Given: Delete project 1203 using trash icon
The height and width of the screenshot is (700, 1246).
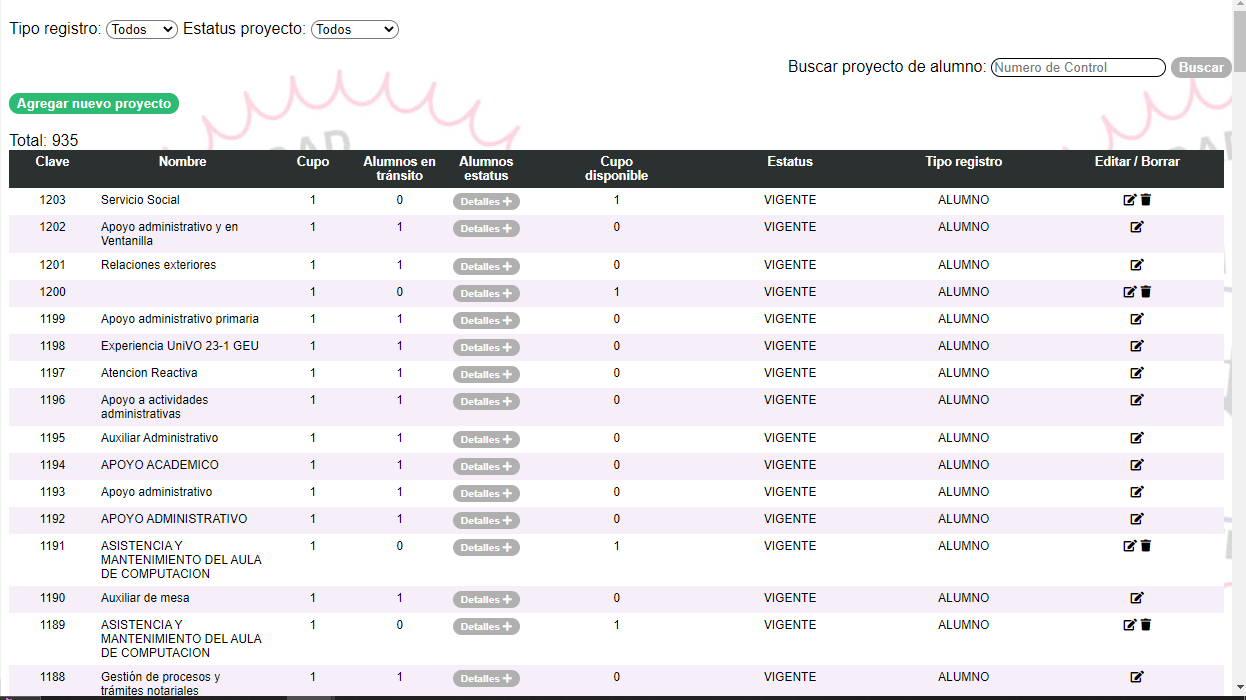Looking at the screenshot, I should pyautogui.click(x=1146, y=200).
